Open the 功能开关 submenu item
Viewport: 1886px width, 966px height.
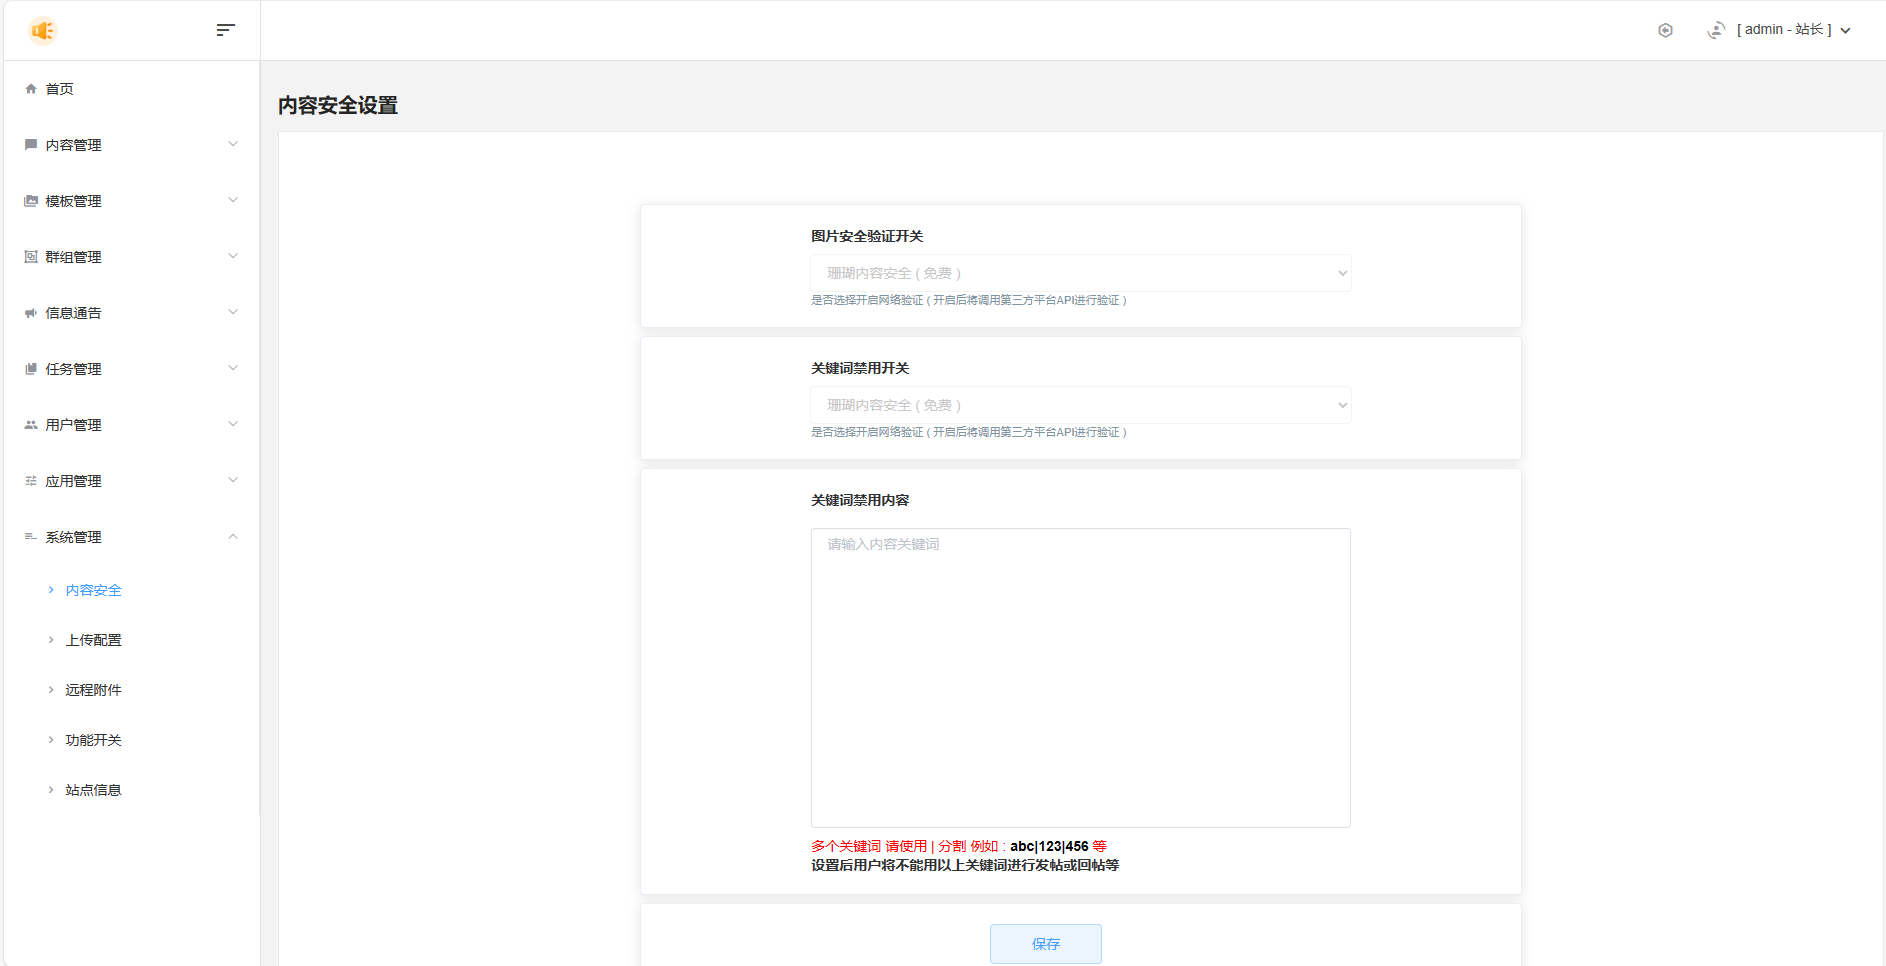click(x=93, y=740)
